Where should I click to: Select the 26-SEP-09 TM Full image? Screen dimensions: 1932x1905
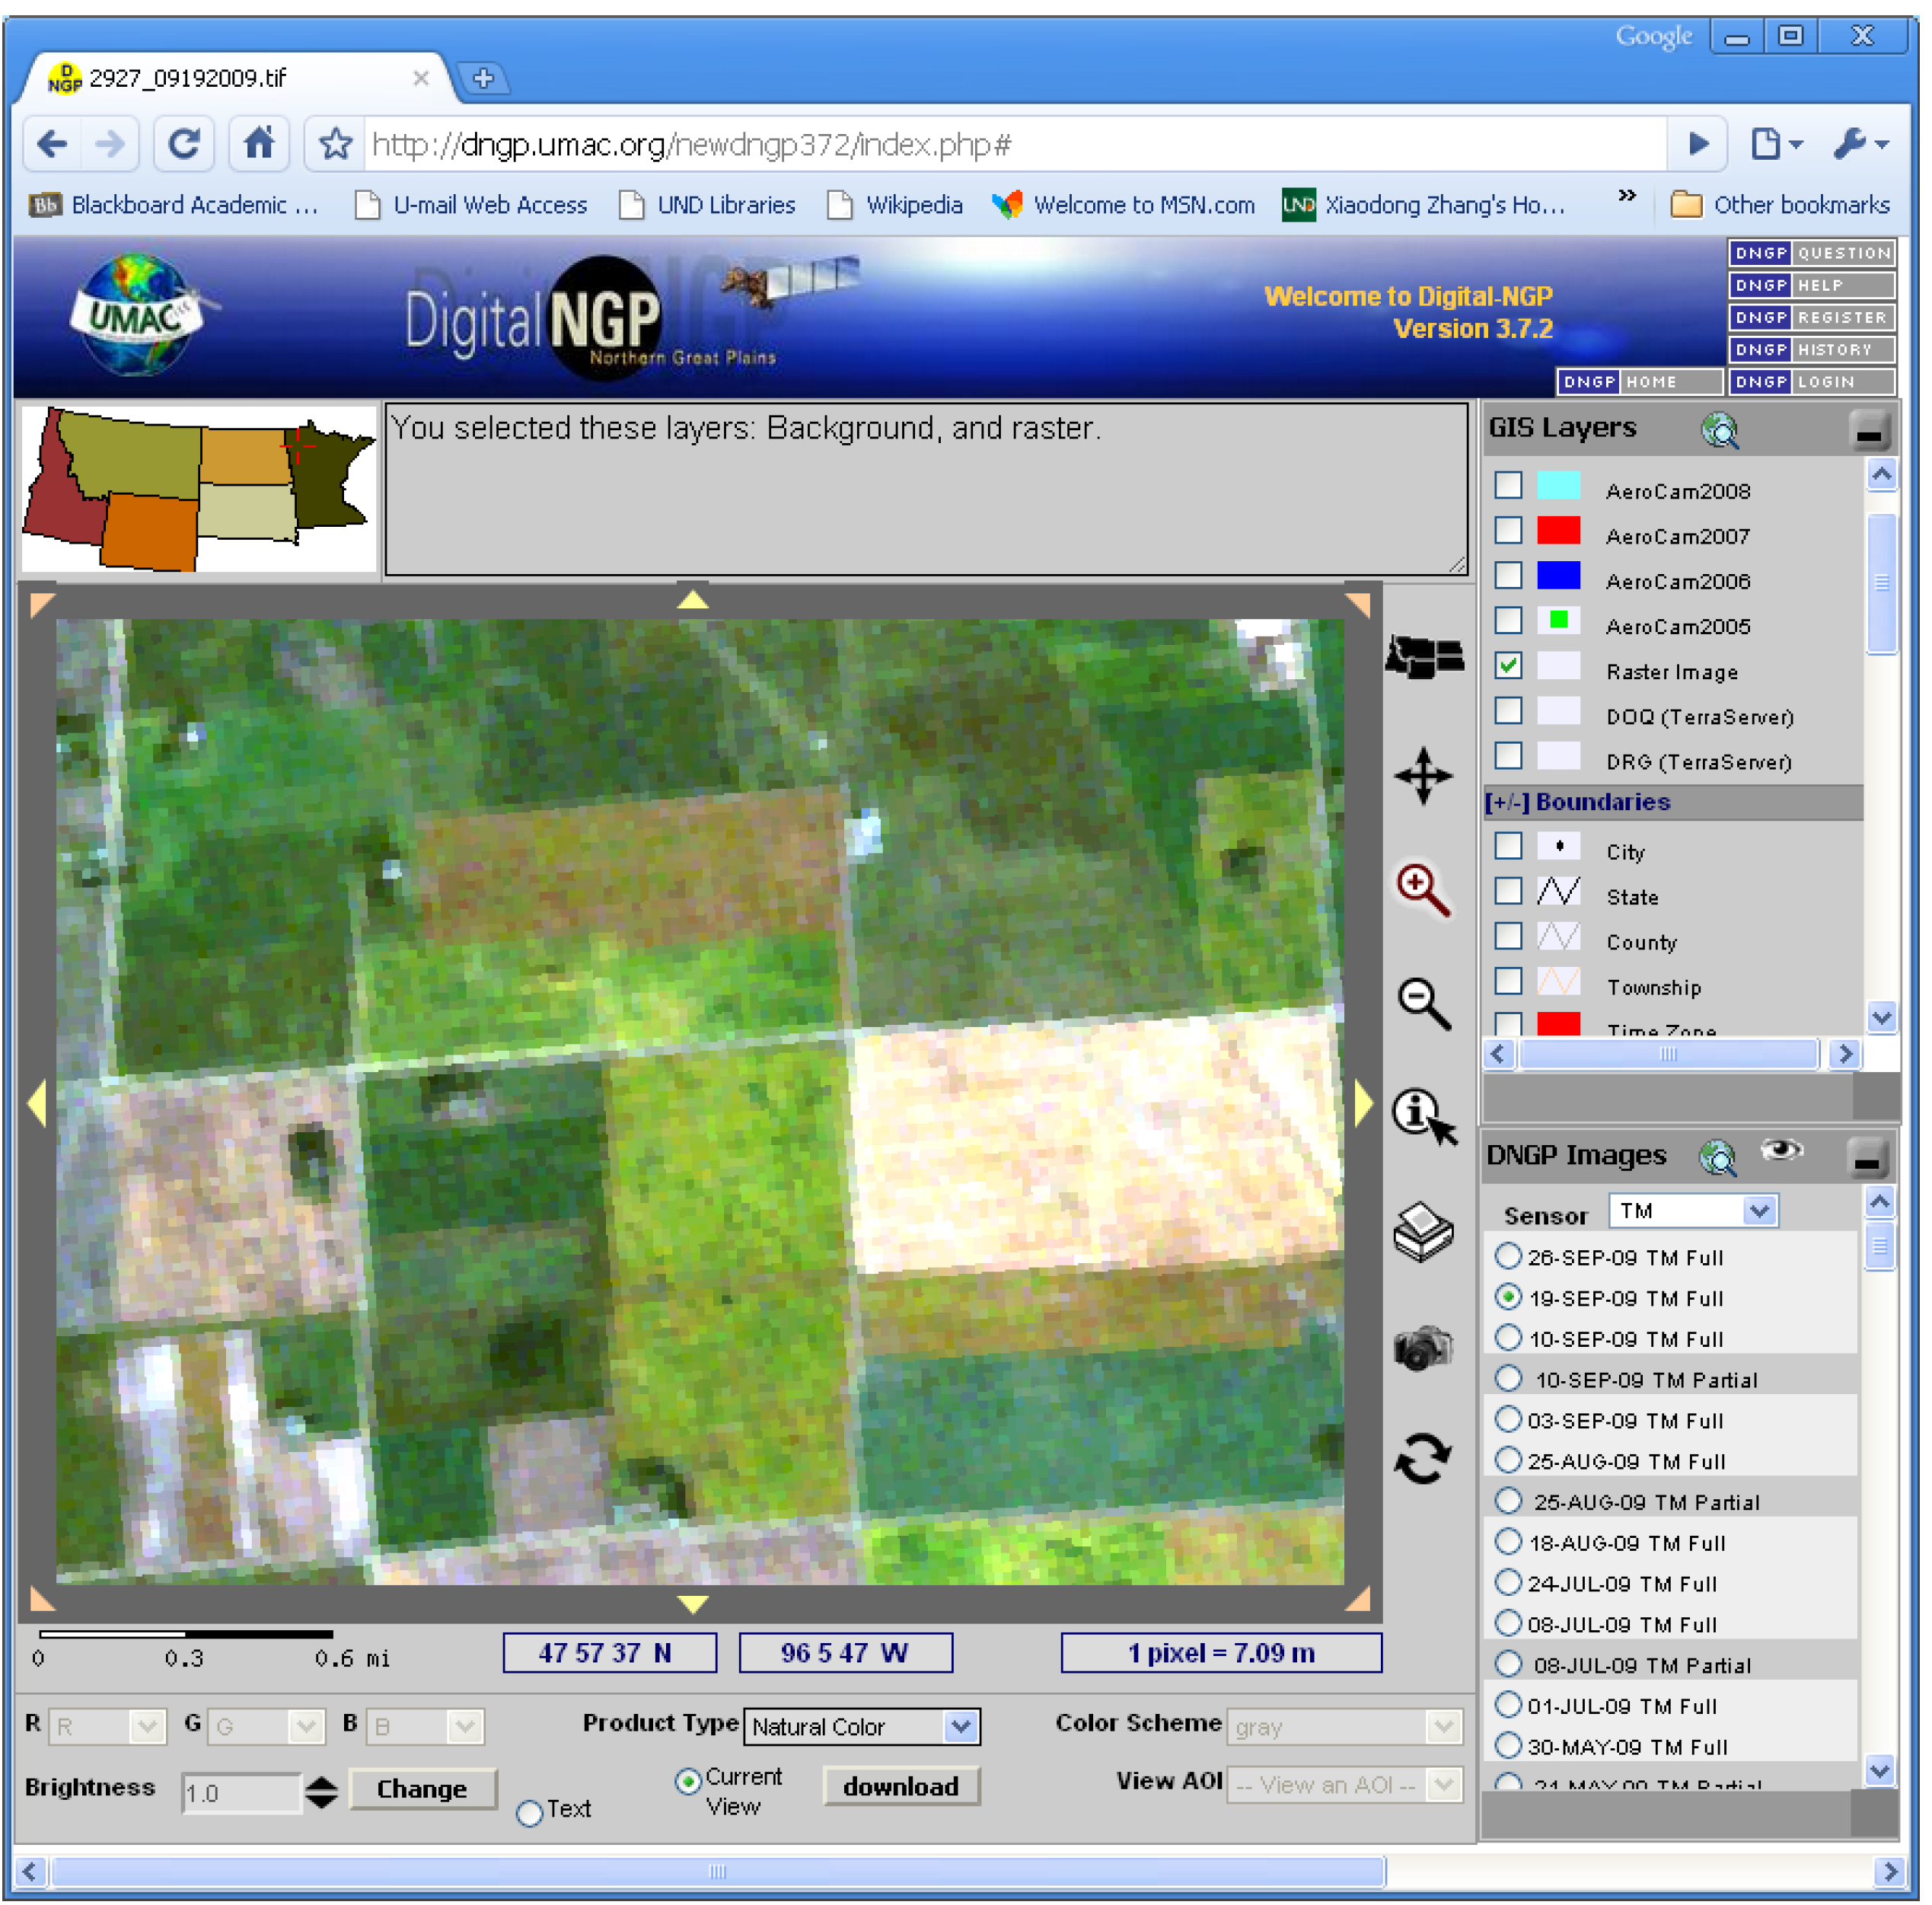pos(1509,1256)
